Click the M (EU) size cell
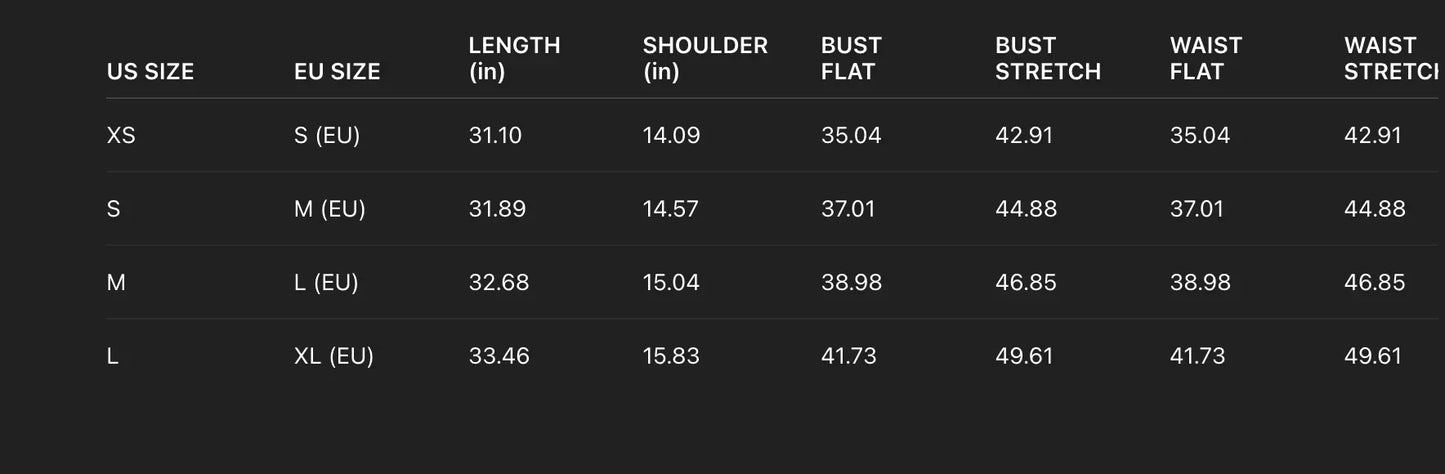 pos(330,209)
